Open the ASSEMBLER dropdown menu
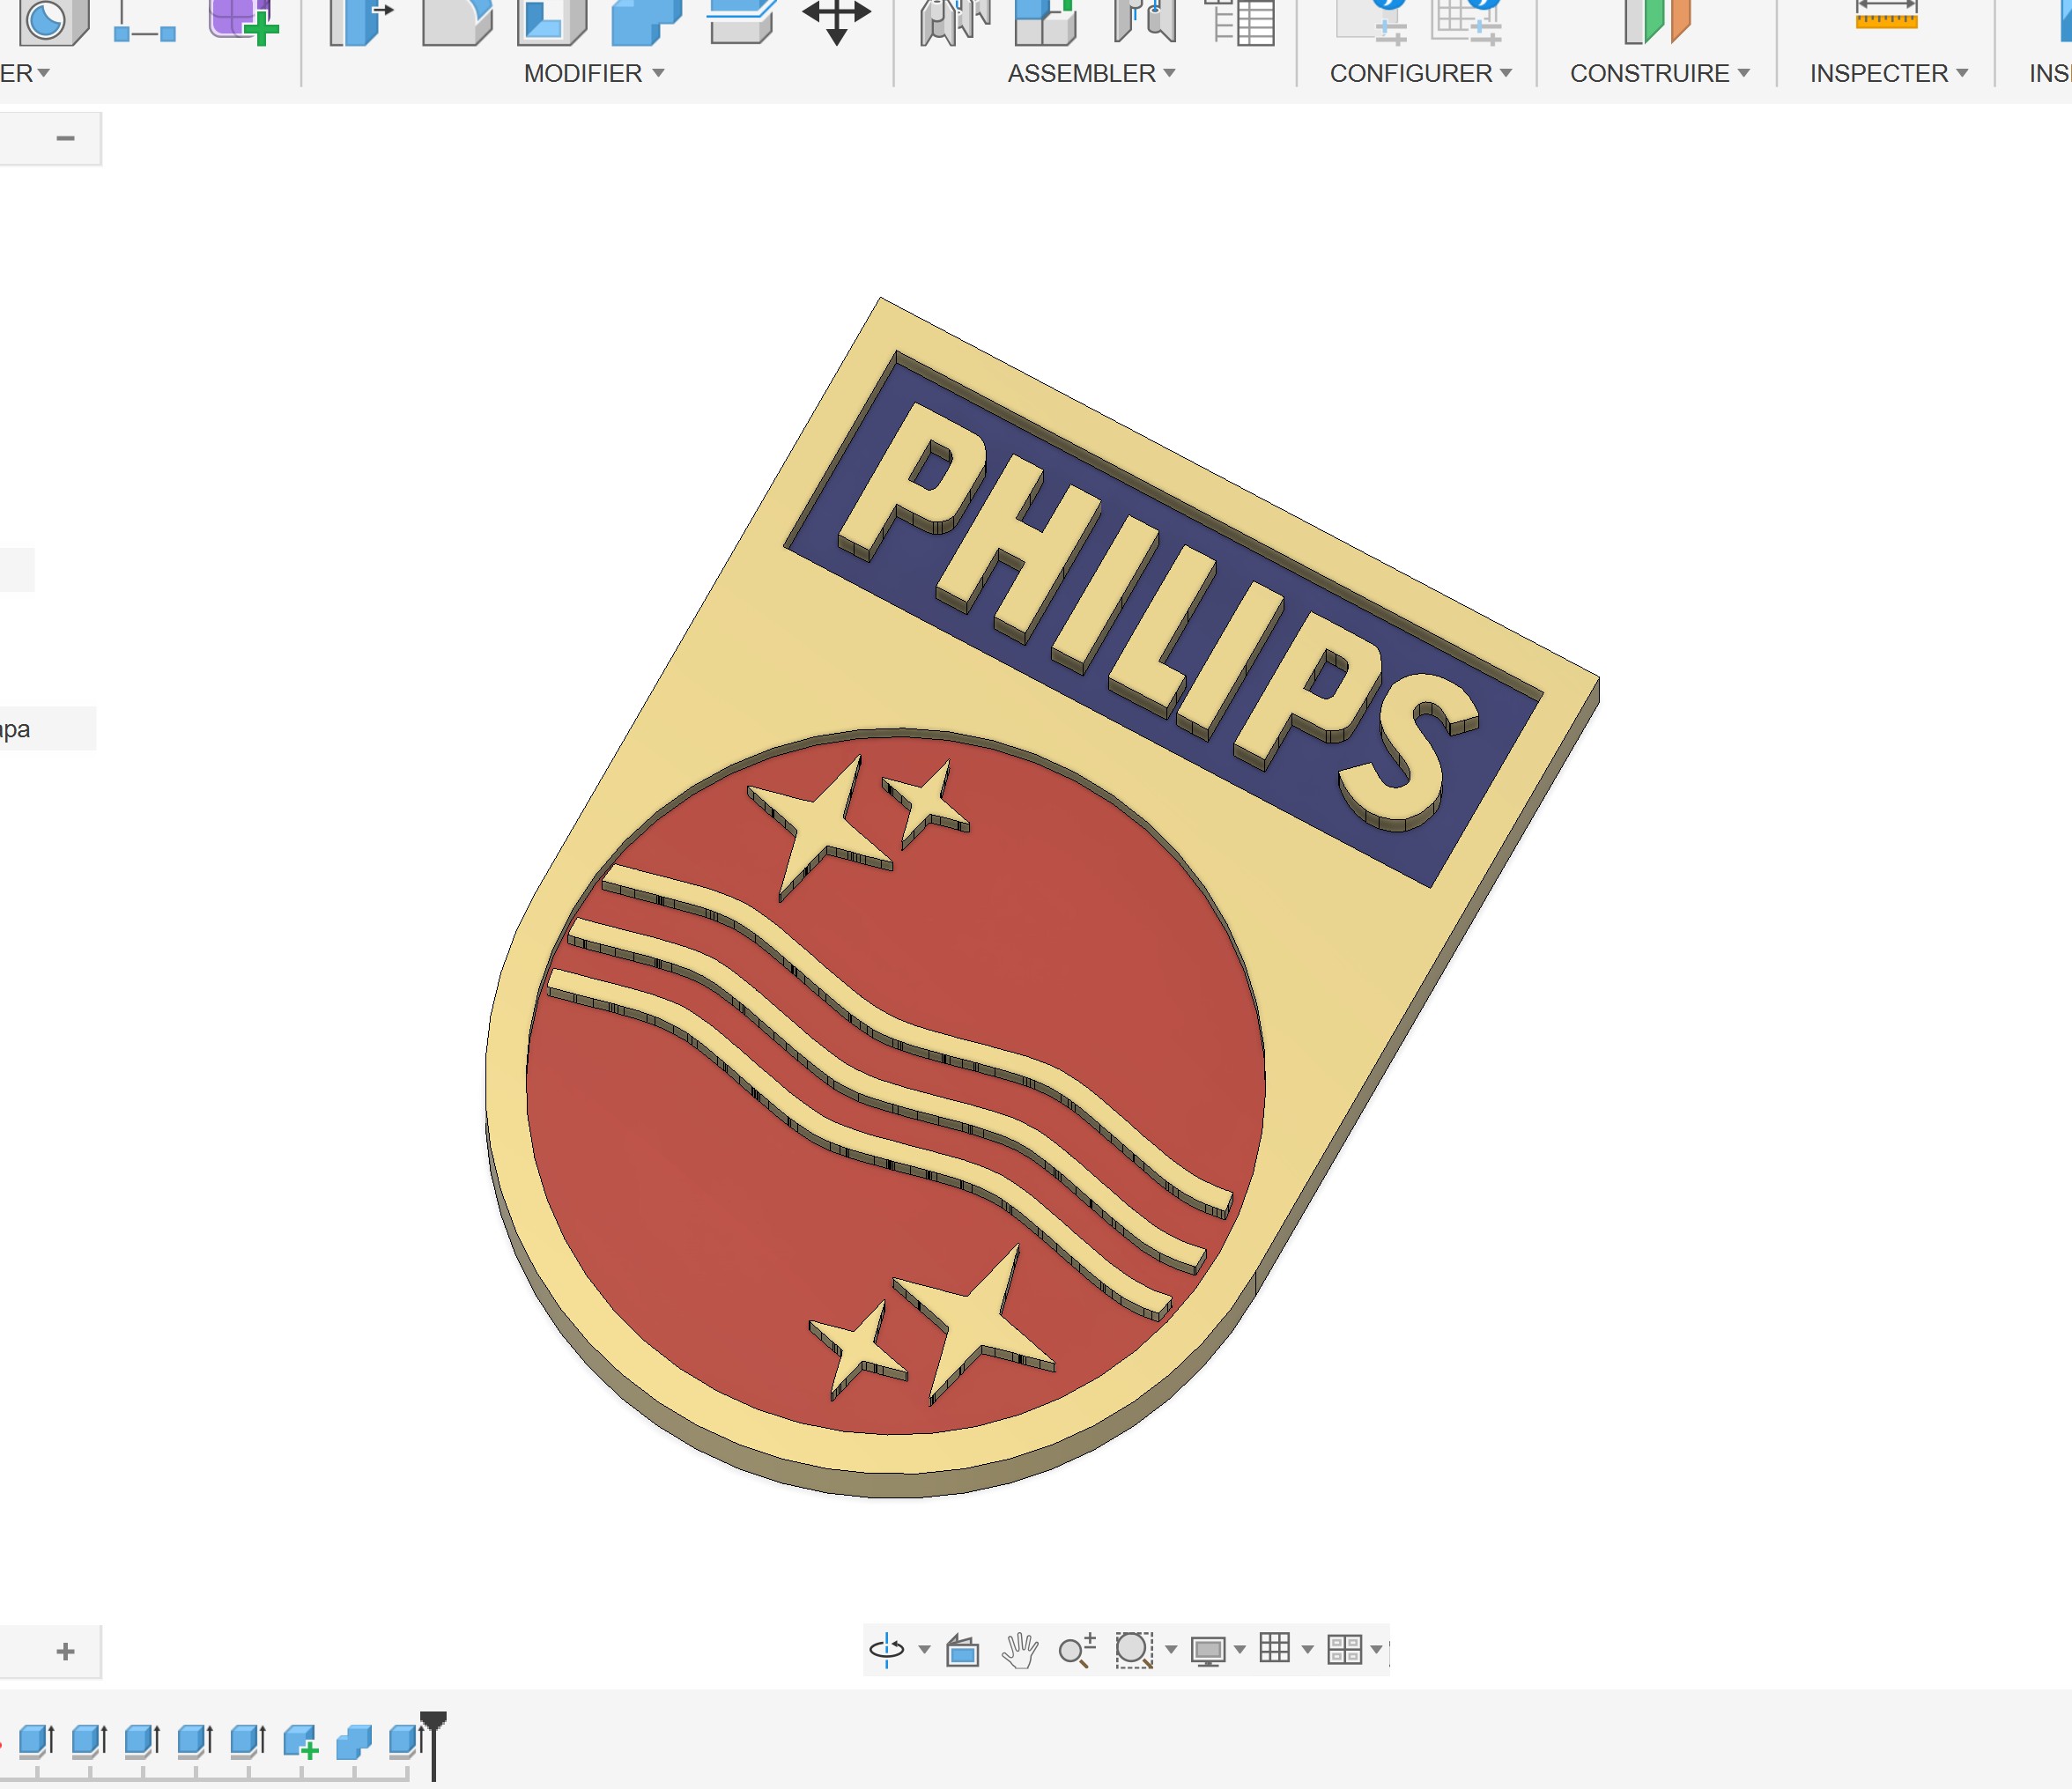Image resolution: width=2072 pixels, height=1789 pixels. (1091, 73)
